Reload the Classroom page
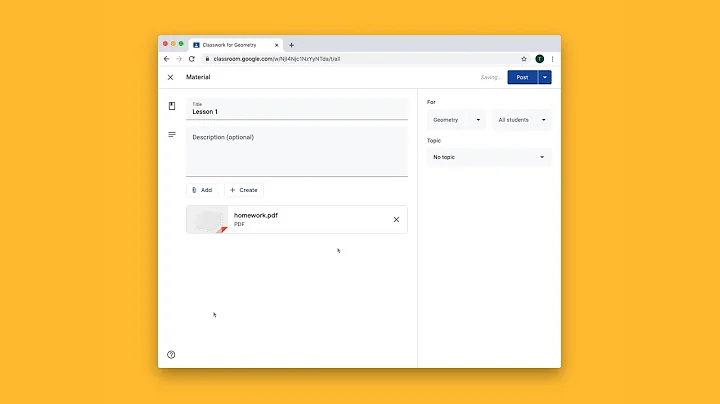Screen dimensions: 720x404 [x=192, y=59]
